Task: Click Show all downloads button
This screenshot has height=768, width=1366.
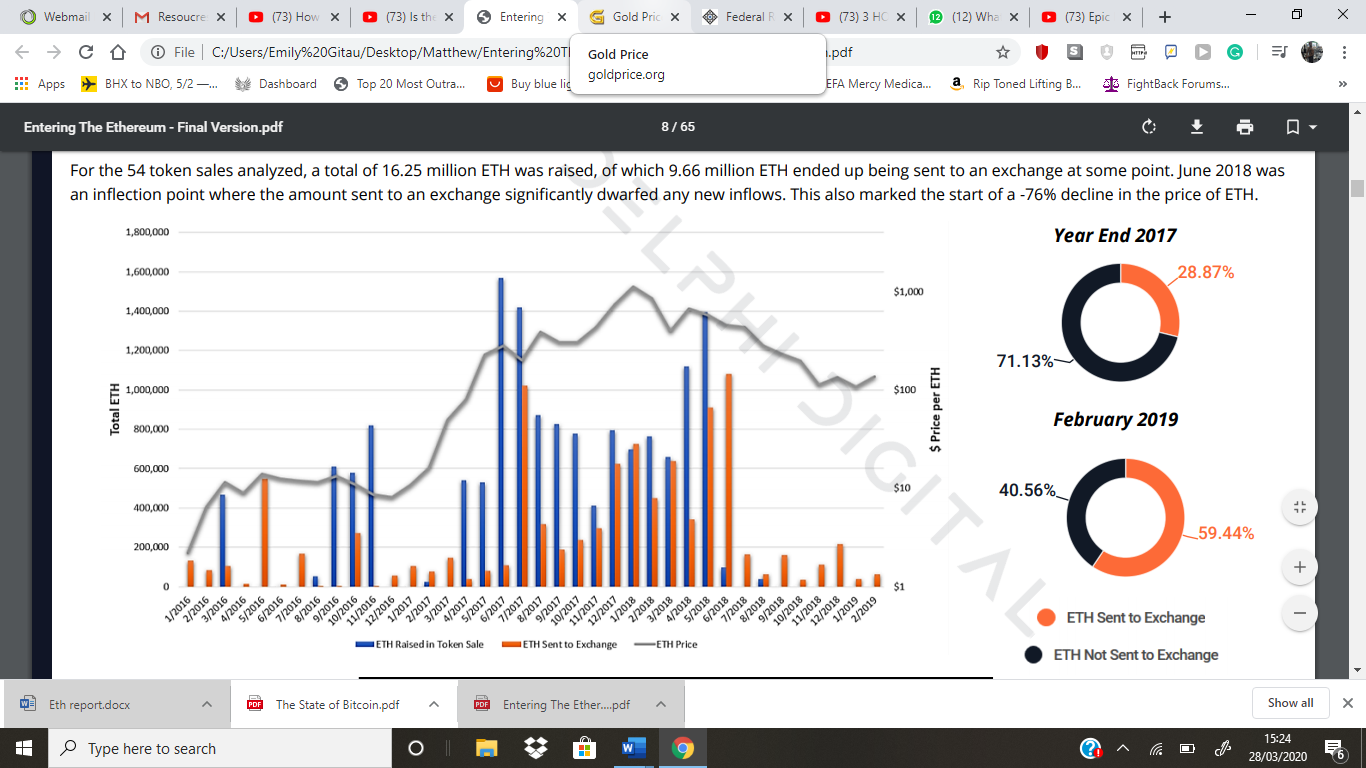Action: (x=1290, y=703)
